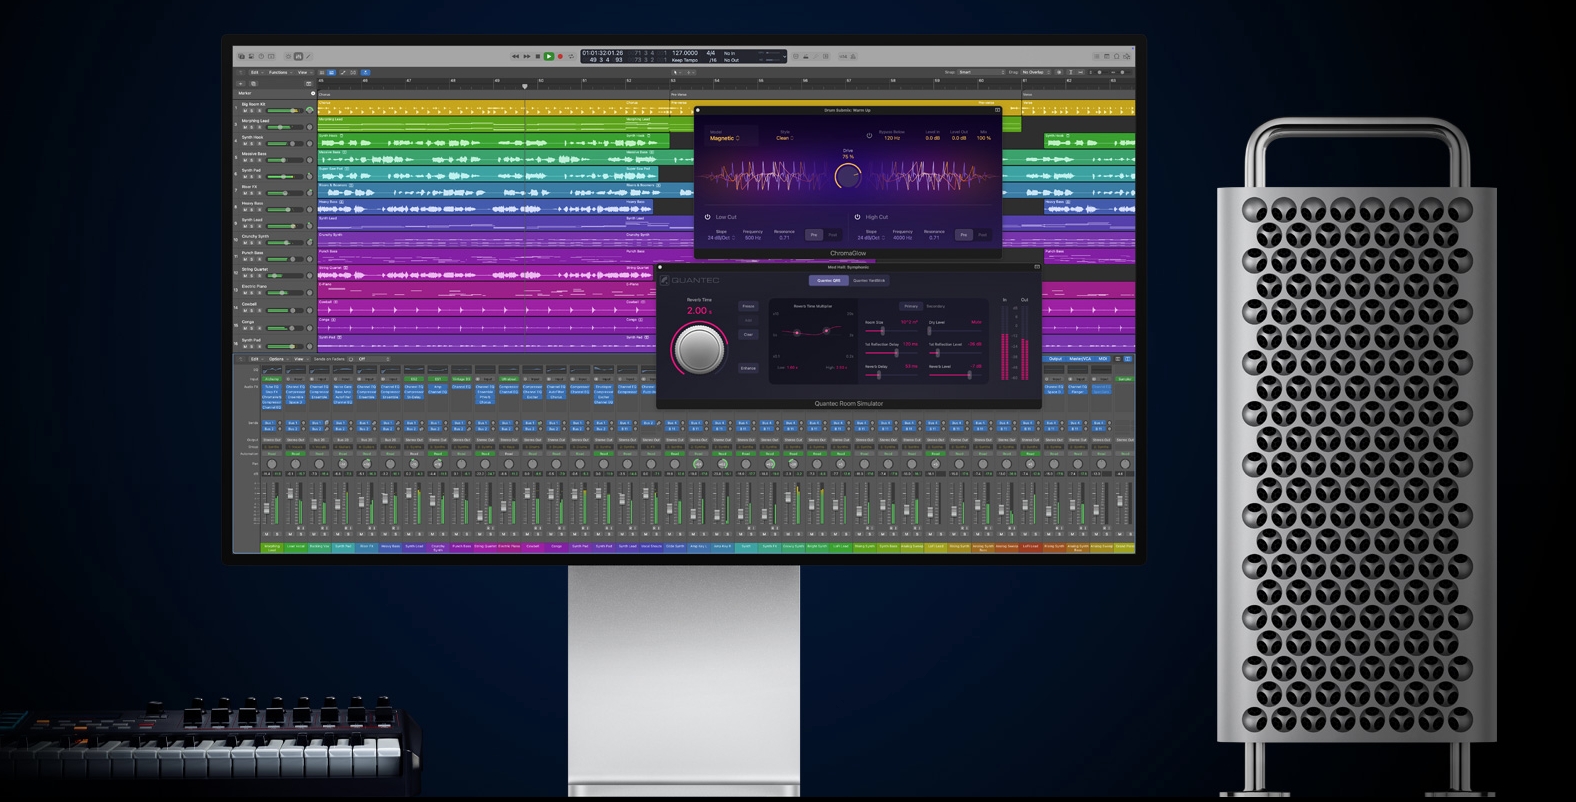This screenshot has width=1576, height=802.
Task: Open the Snap mode dropdown set to Smart
Action: (981, 72)
